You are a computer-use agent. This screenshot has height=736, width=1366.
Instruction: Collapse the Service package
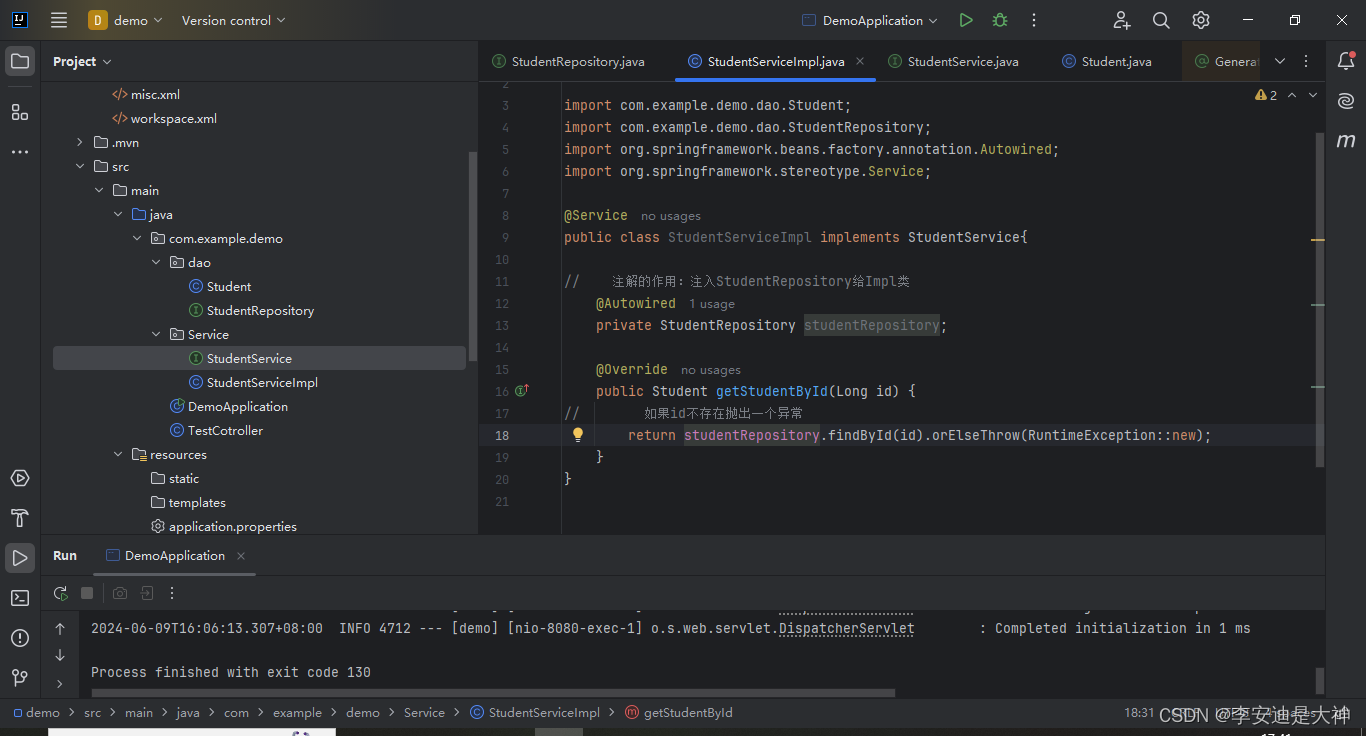(156, 335)
